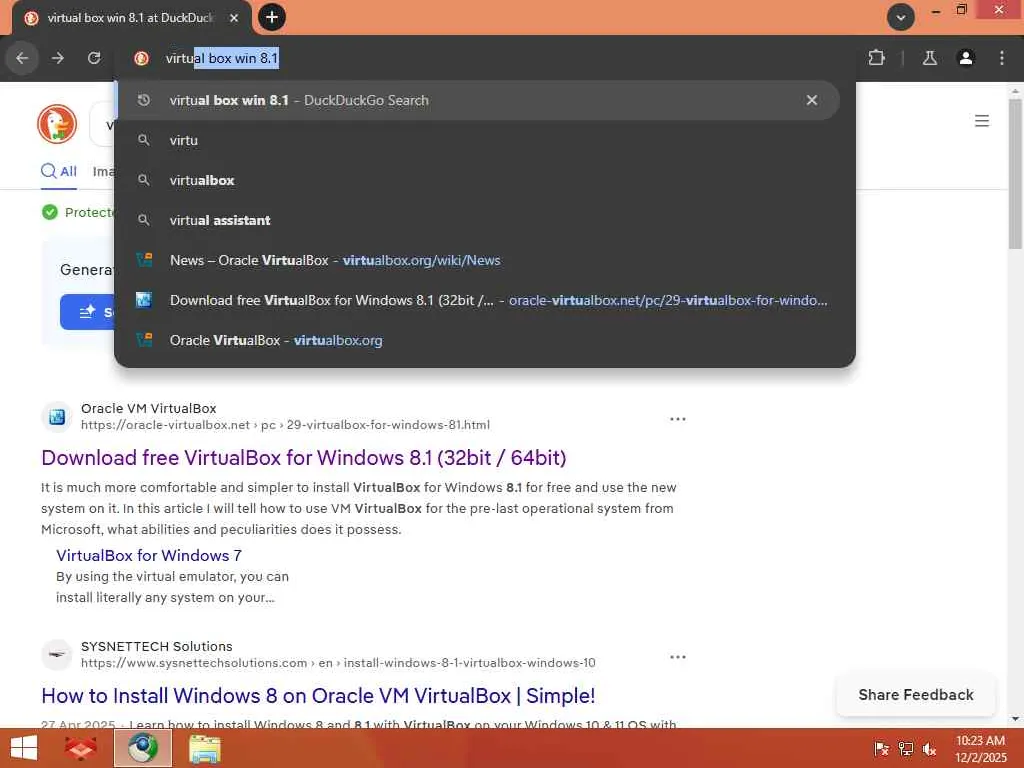Click the history clock icon in first suggestion
Image resolution: width=1024 pixels, height=768 pixels.
(144, 100)
